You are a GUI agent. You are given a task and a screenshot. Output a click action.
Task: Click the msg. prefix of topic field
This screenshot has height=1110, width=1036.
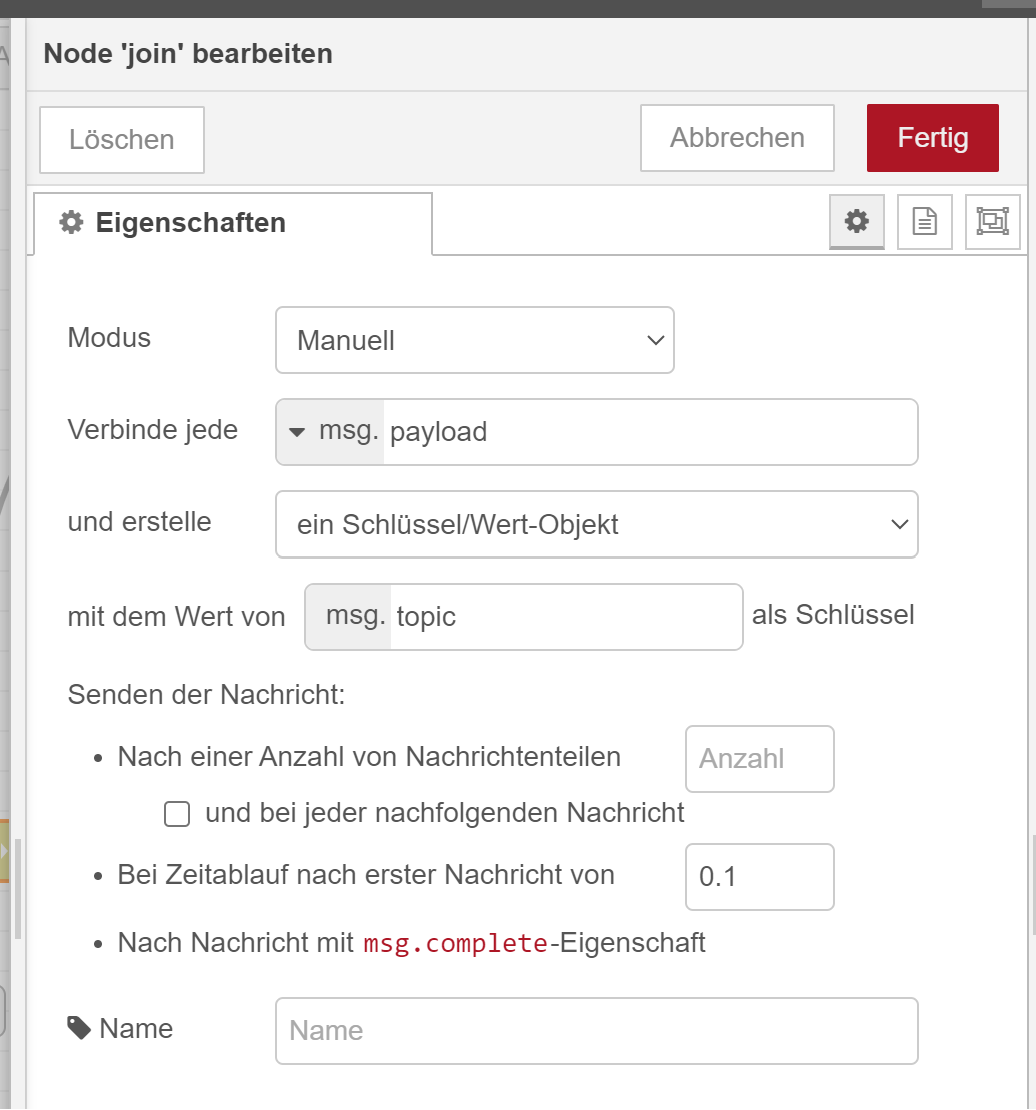tap(353, 617)
